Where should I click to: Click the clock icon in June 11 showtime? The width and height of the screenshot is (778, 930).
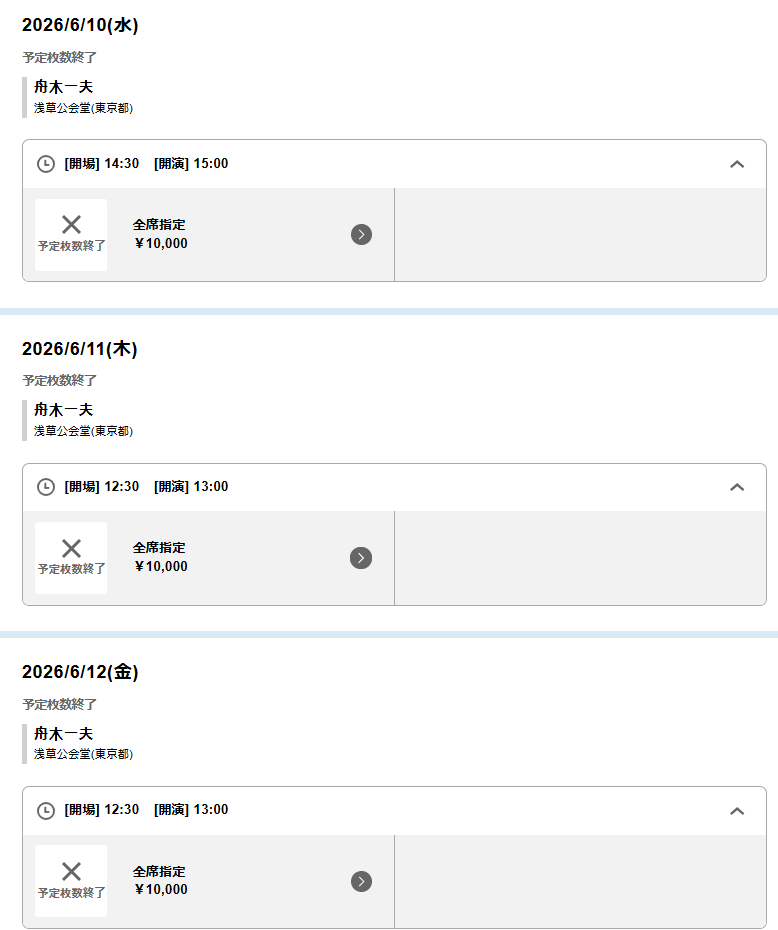pos(46,487)
